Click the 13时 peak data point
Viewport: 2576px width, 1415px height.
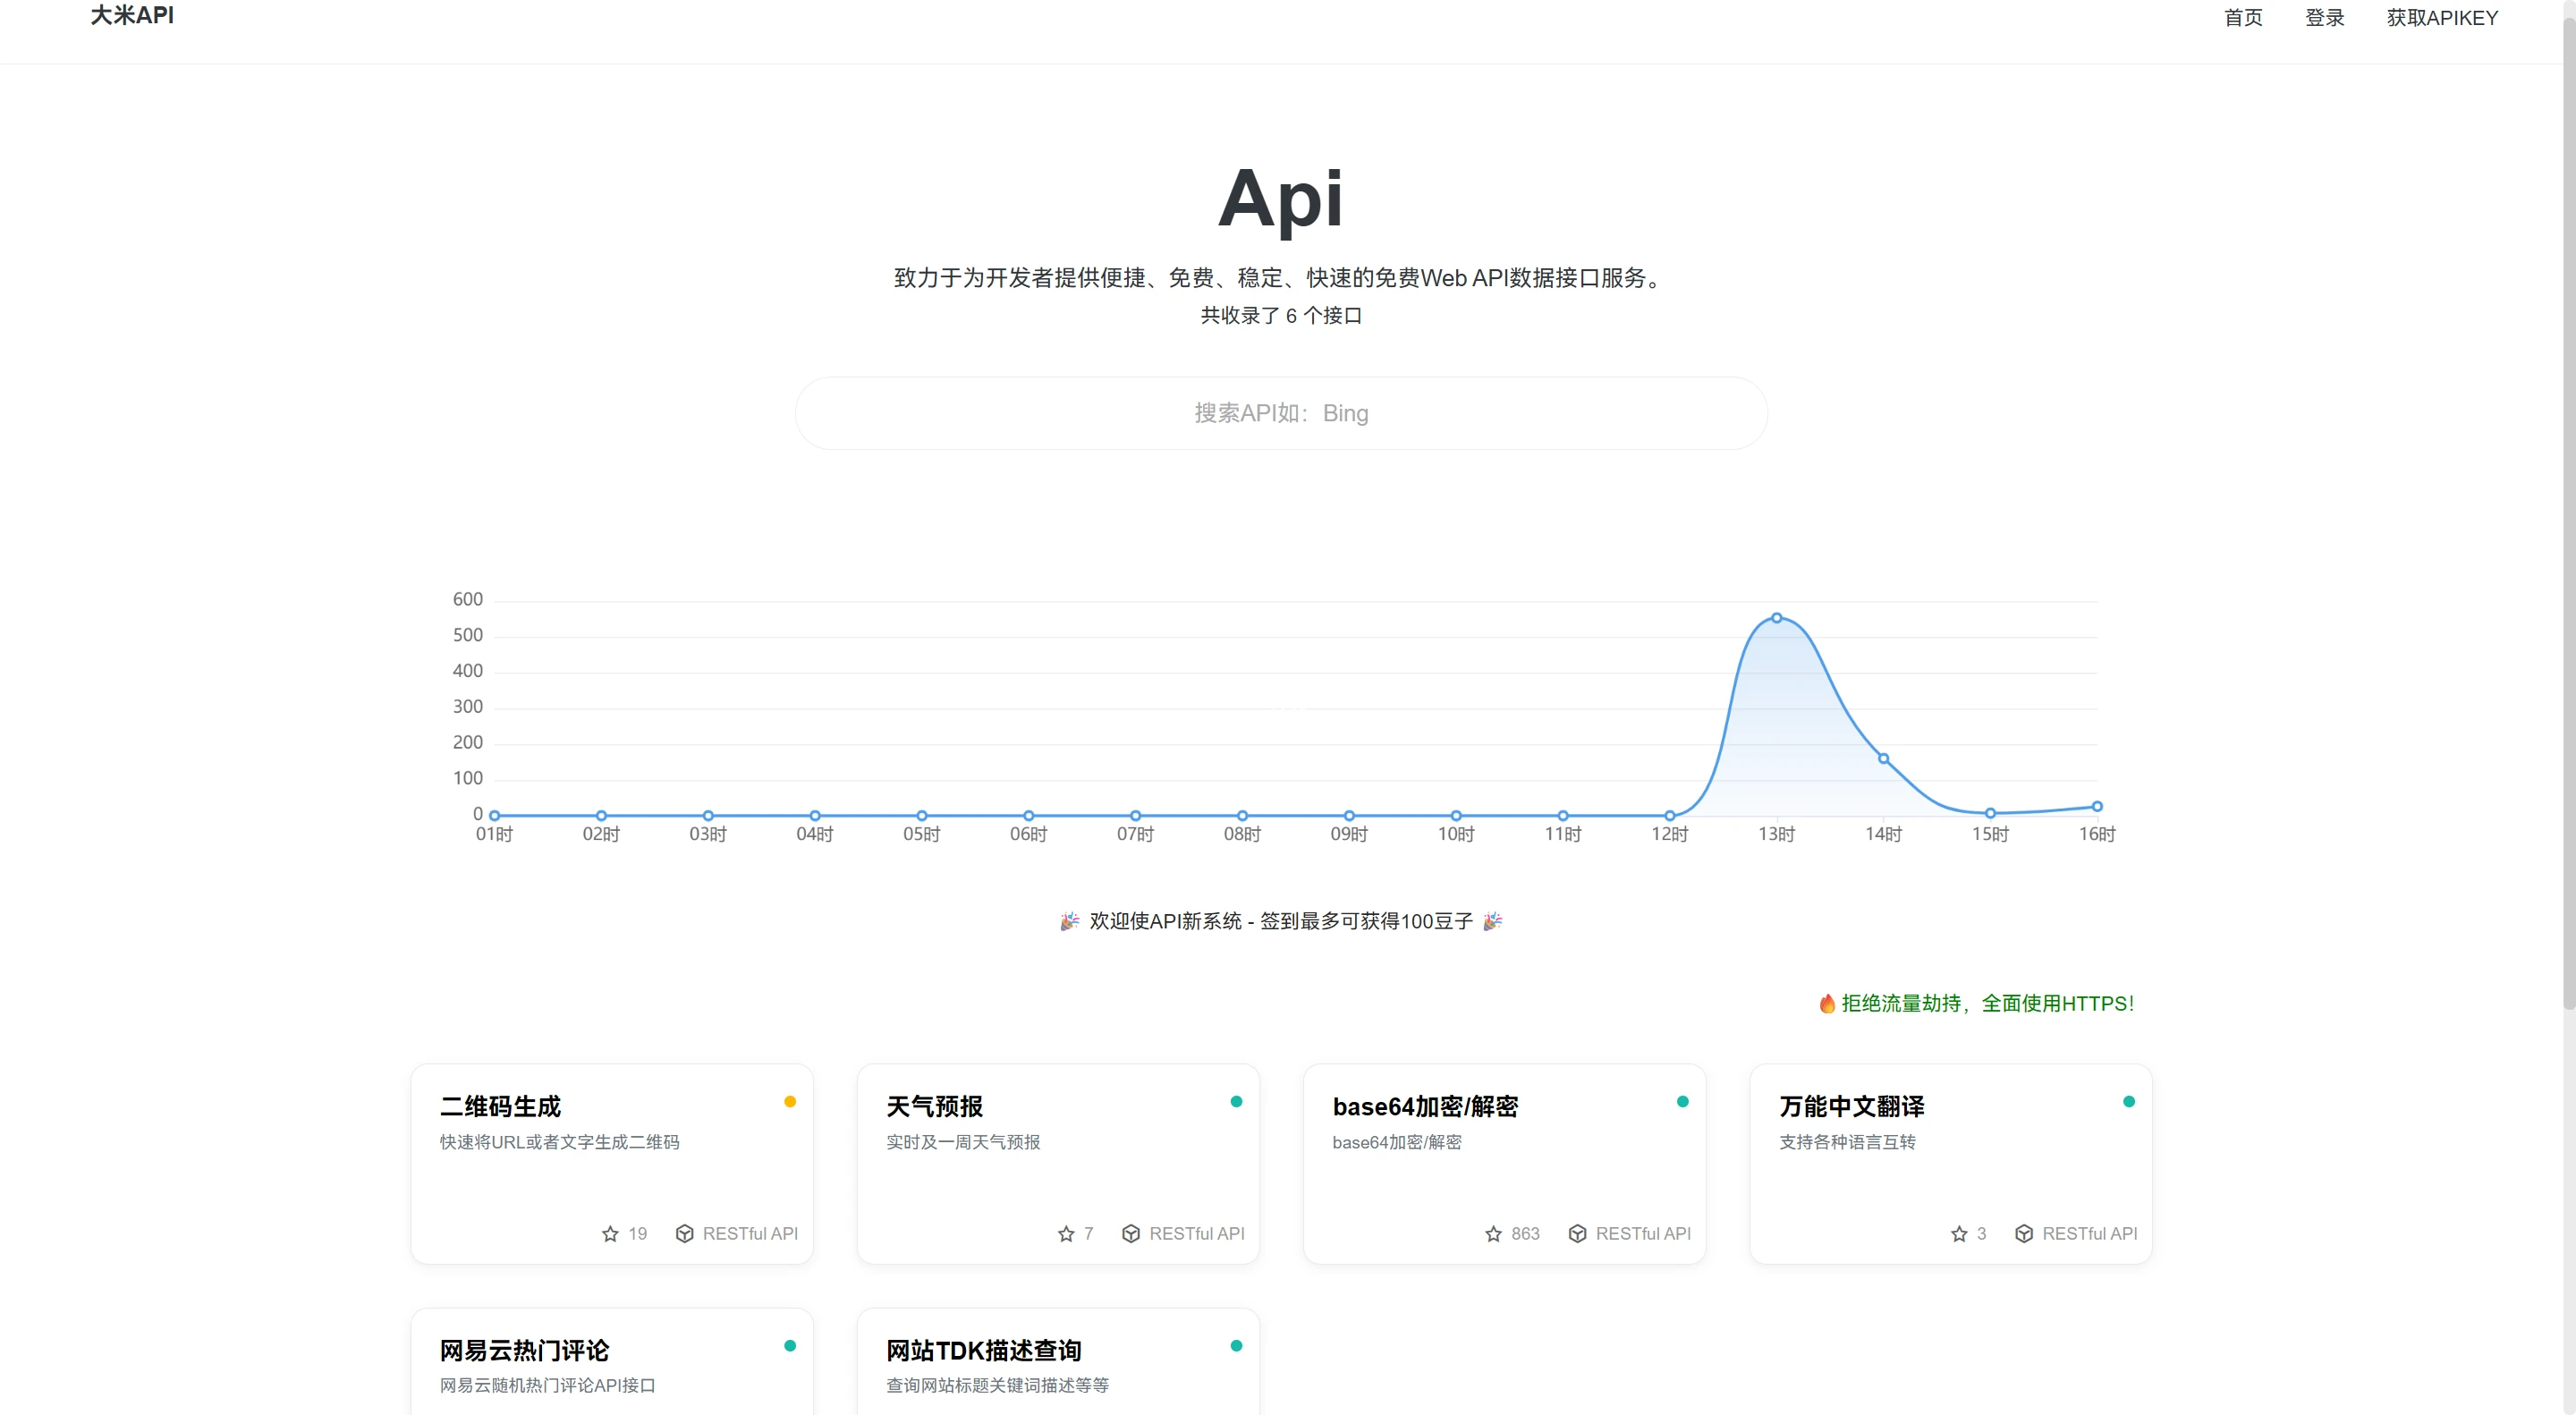[1776, 618]
